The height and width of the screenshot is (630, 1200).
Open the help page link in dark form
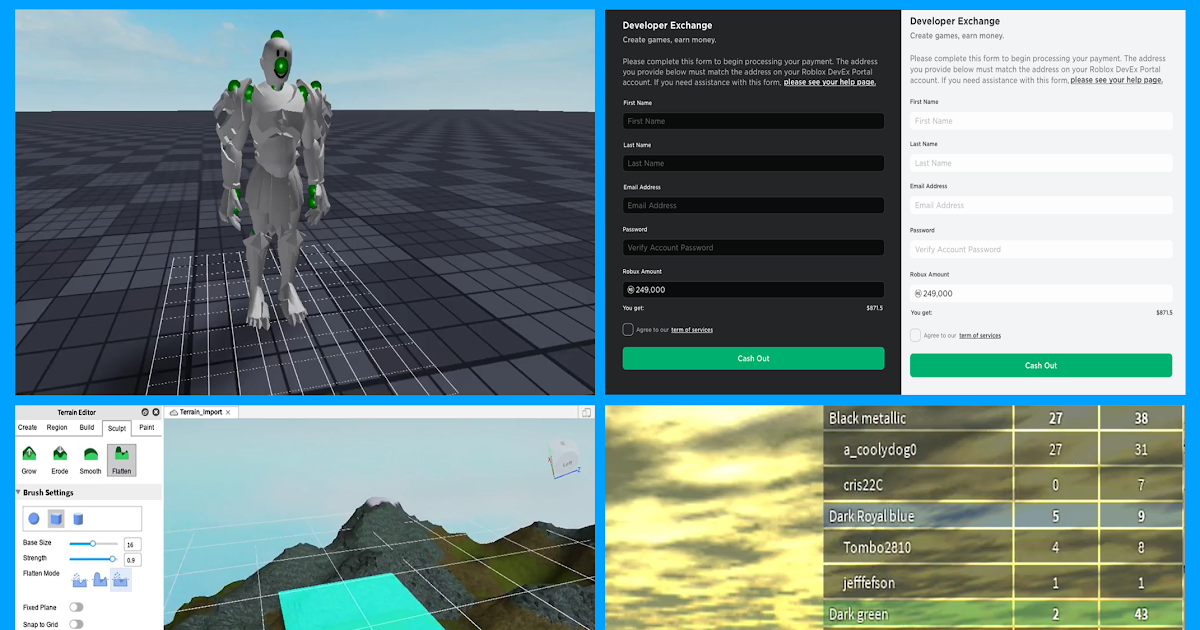(830, 82)
